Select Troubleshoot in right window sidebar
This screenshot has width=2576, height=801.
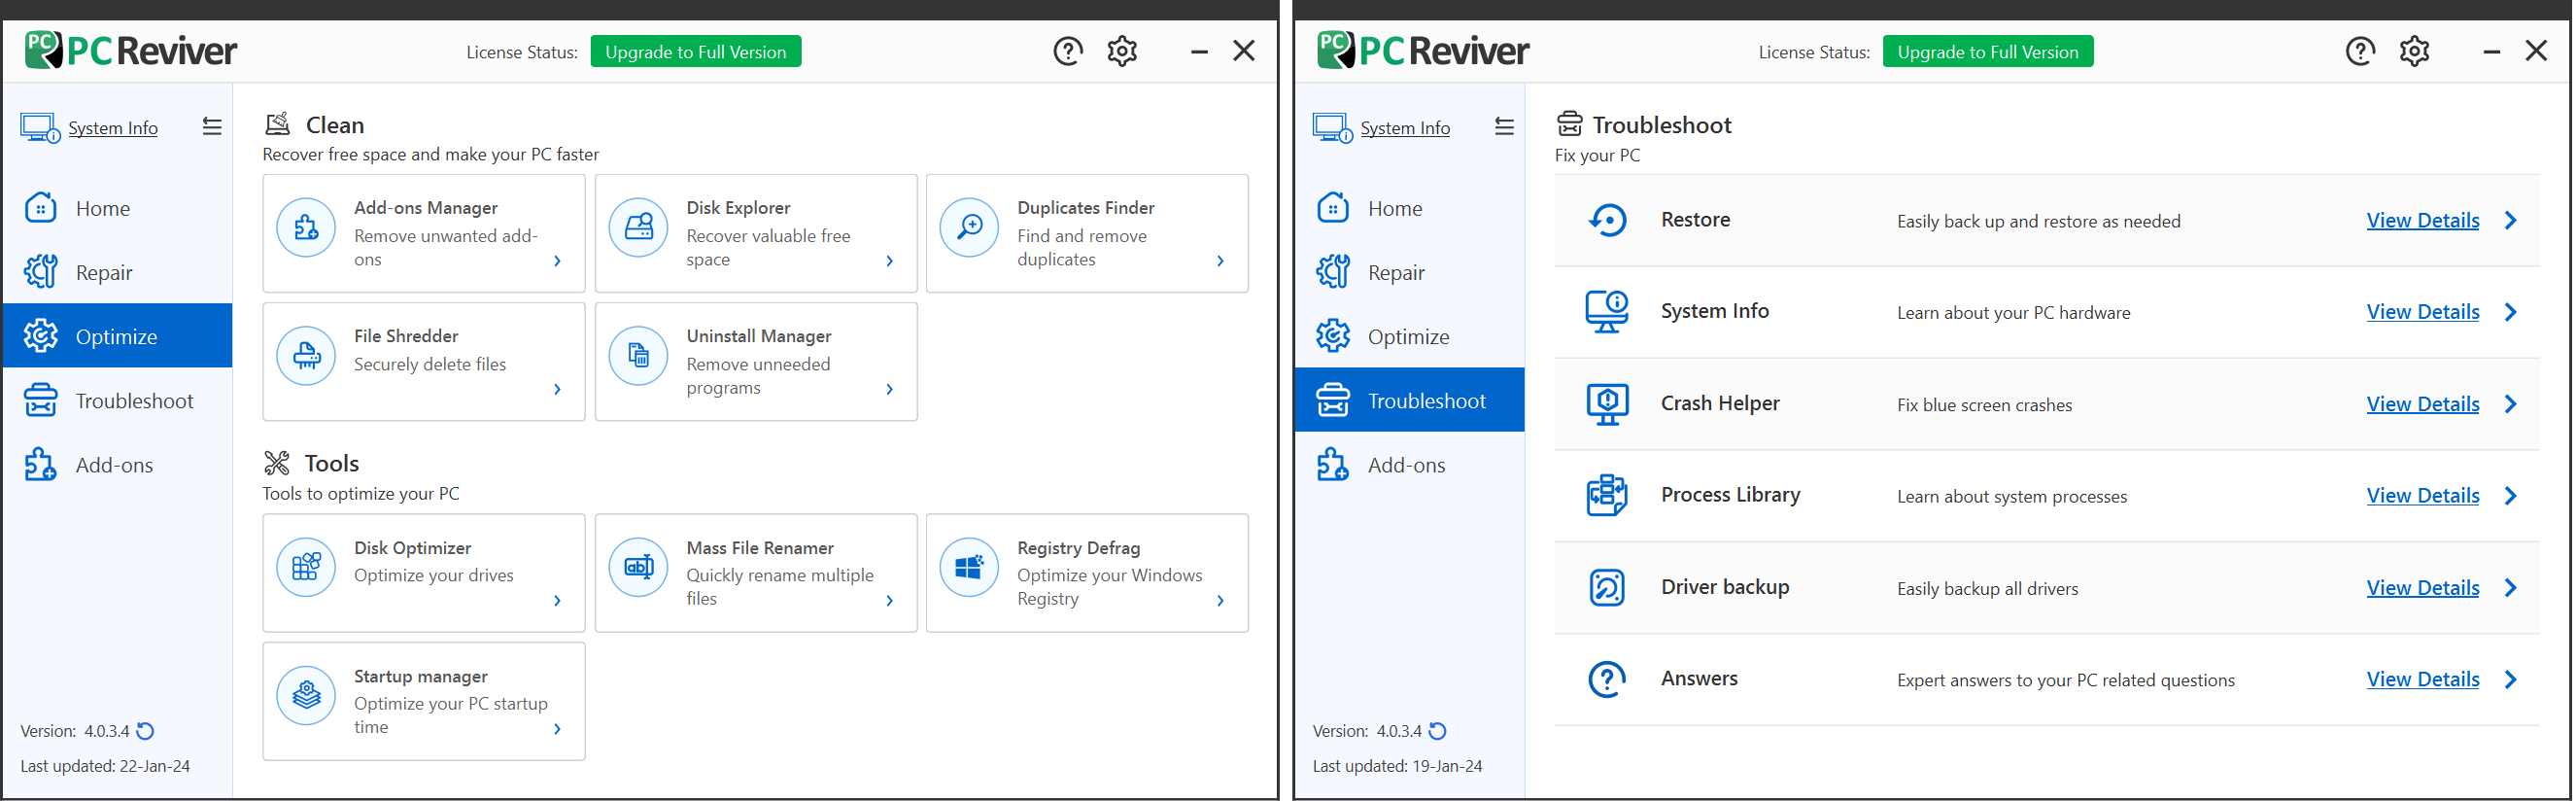tap(1410, 400)
